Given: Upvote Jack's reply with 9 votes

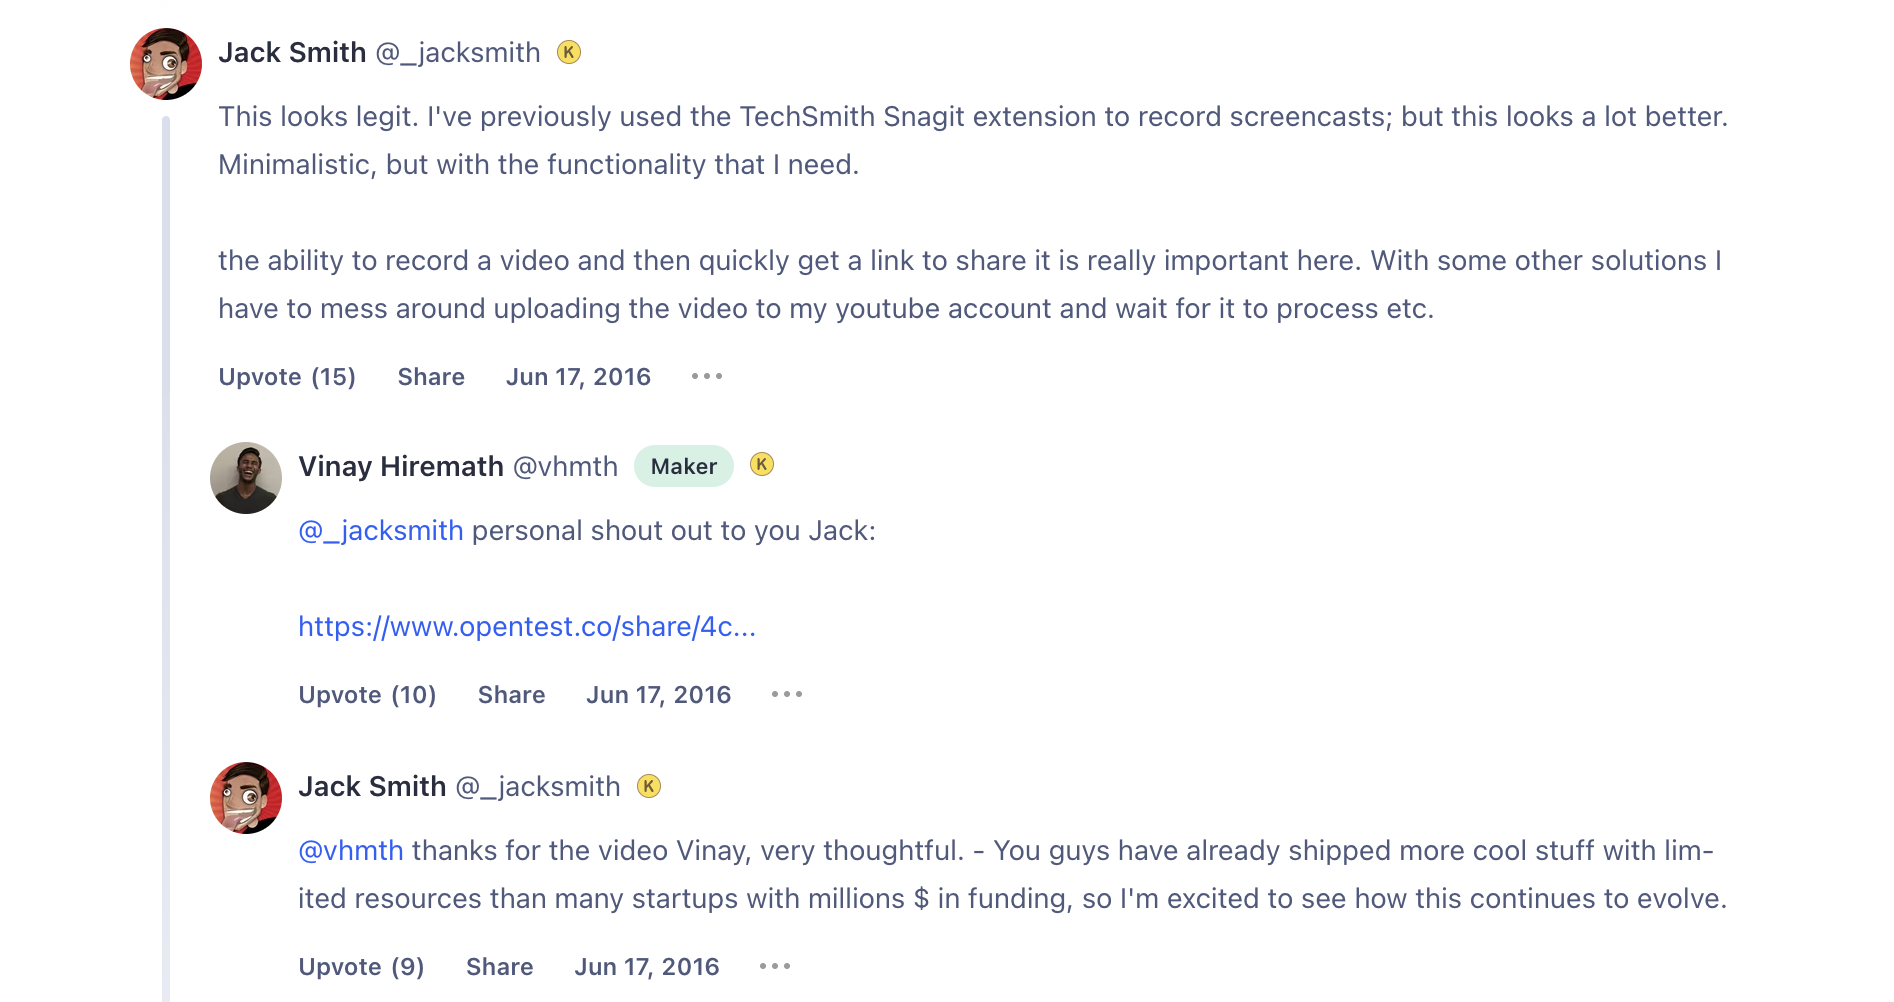Looking at the screenshot, I should [361, 967].
